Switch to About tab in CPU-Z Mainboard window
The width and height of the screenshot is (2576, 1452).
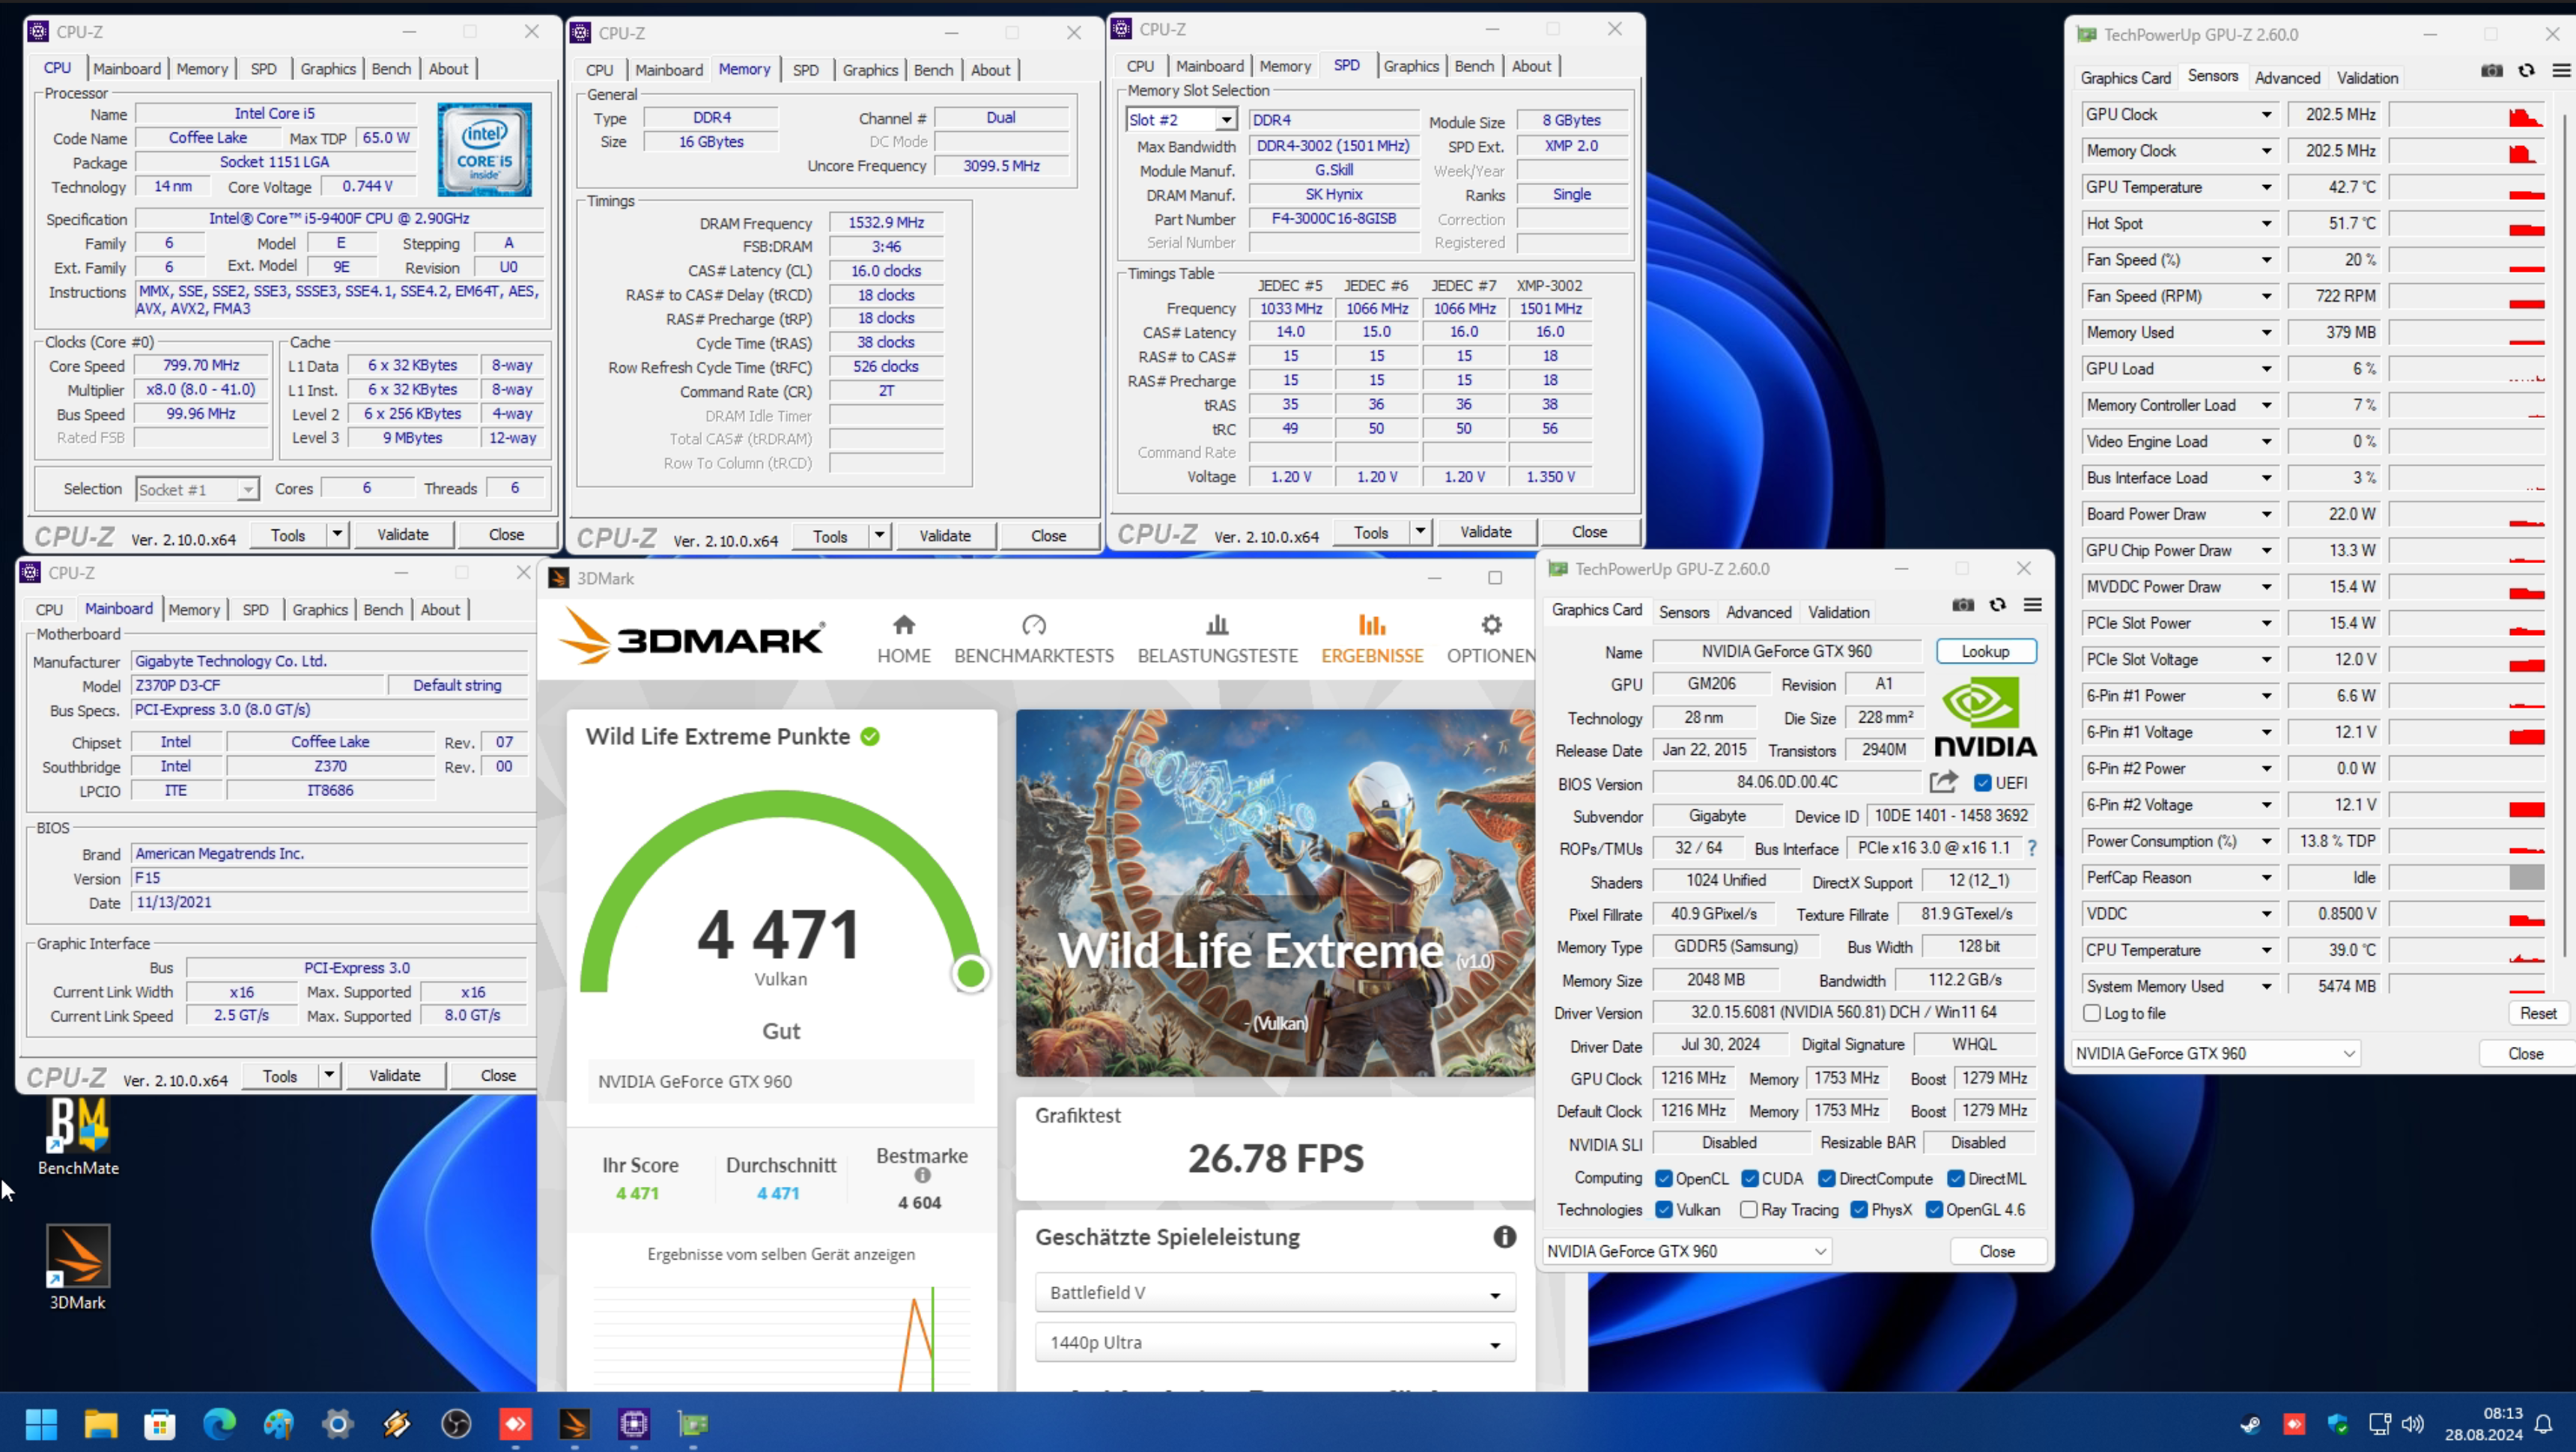tap(440, 610)
